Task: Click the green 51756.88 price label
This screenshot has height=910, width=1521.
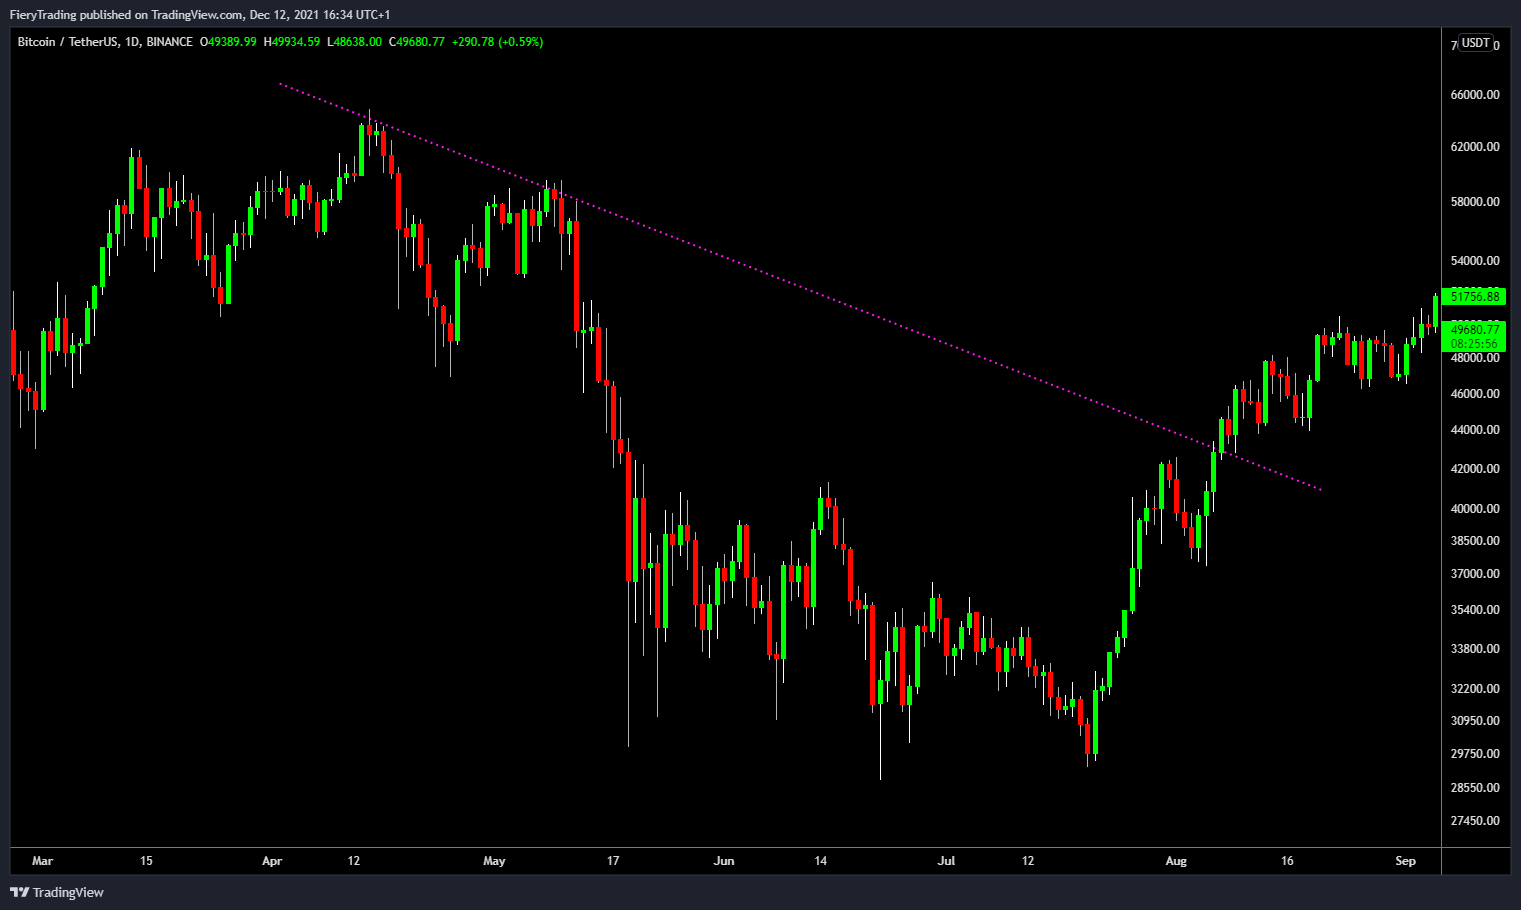Action: click(x=1475, y=296)
